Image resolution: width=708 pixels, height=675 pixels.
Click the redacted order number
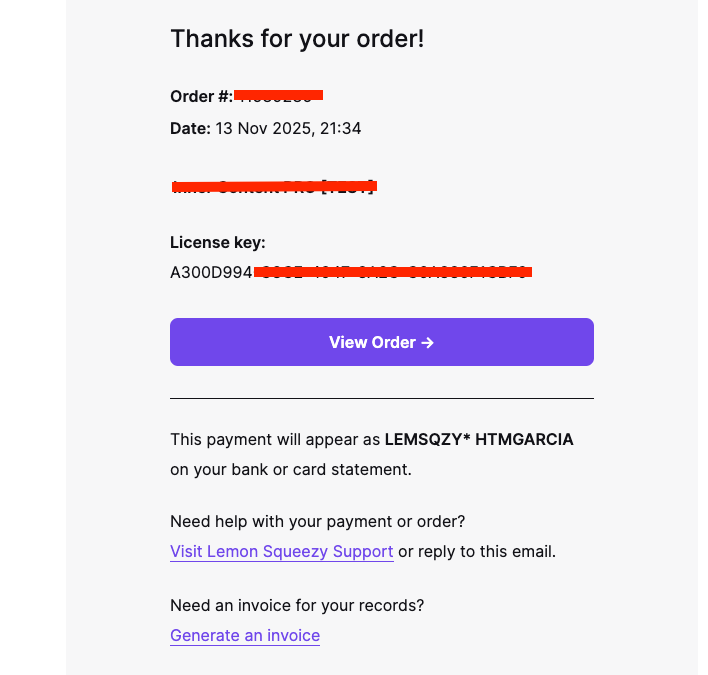tap(279, 96)
